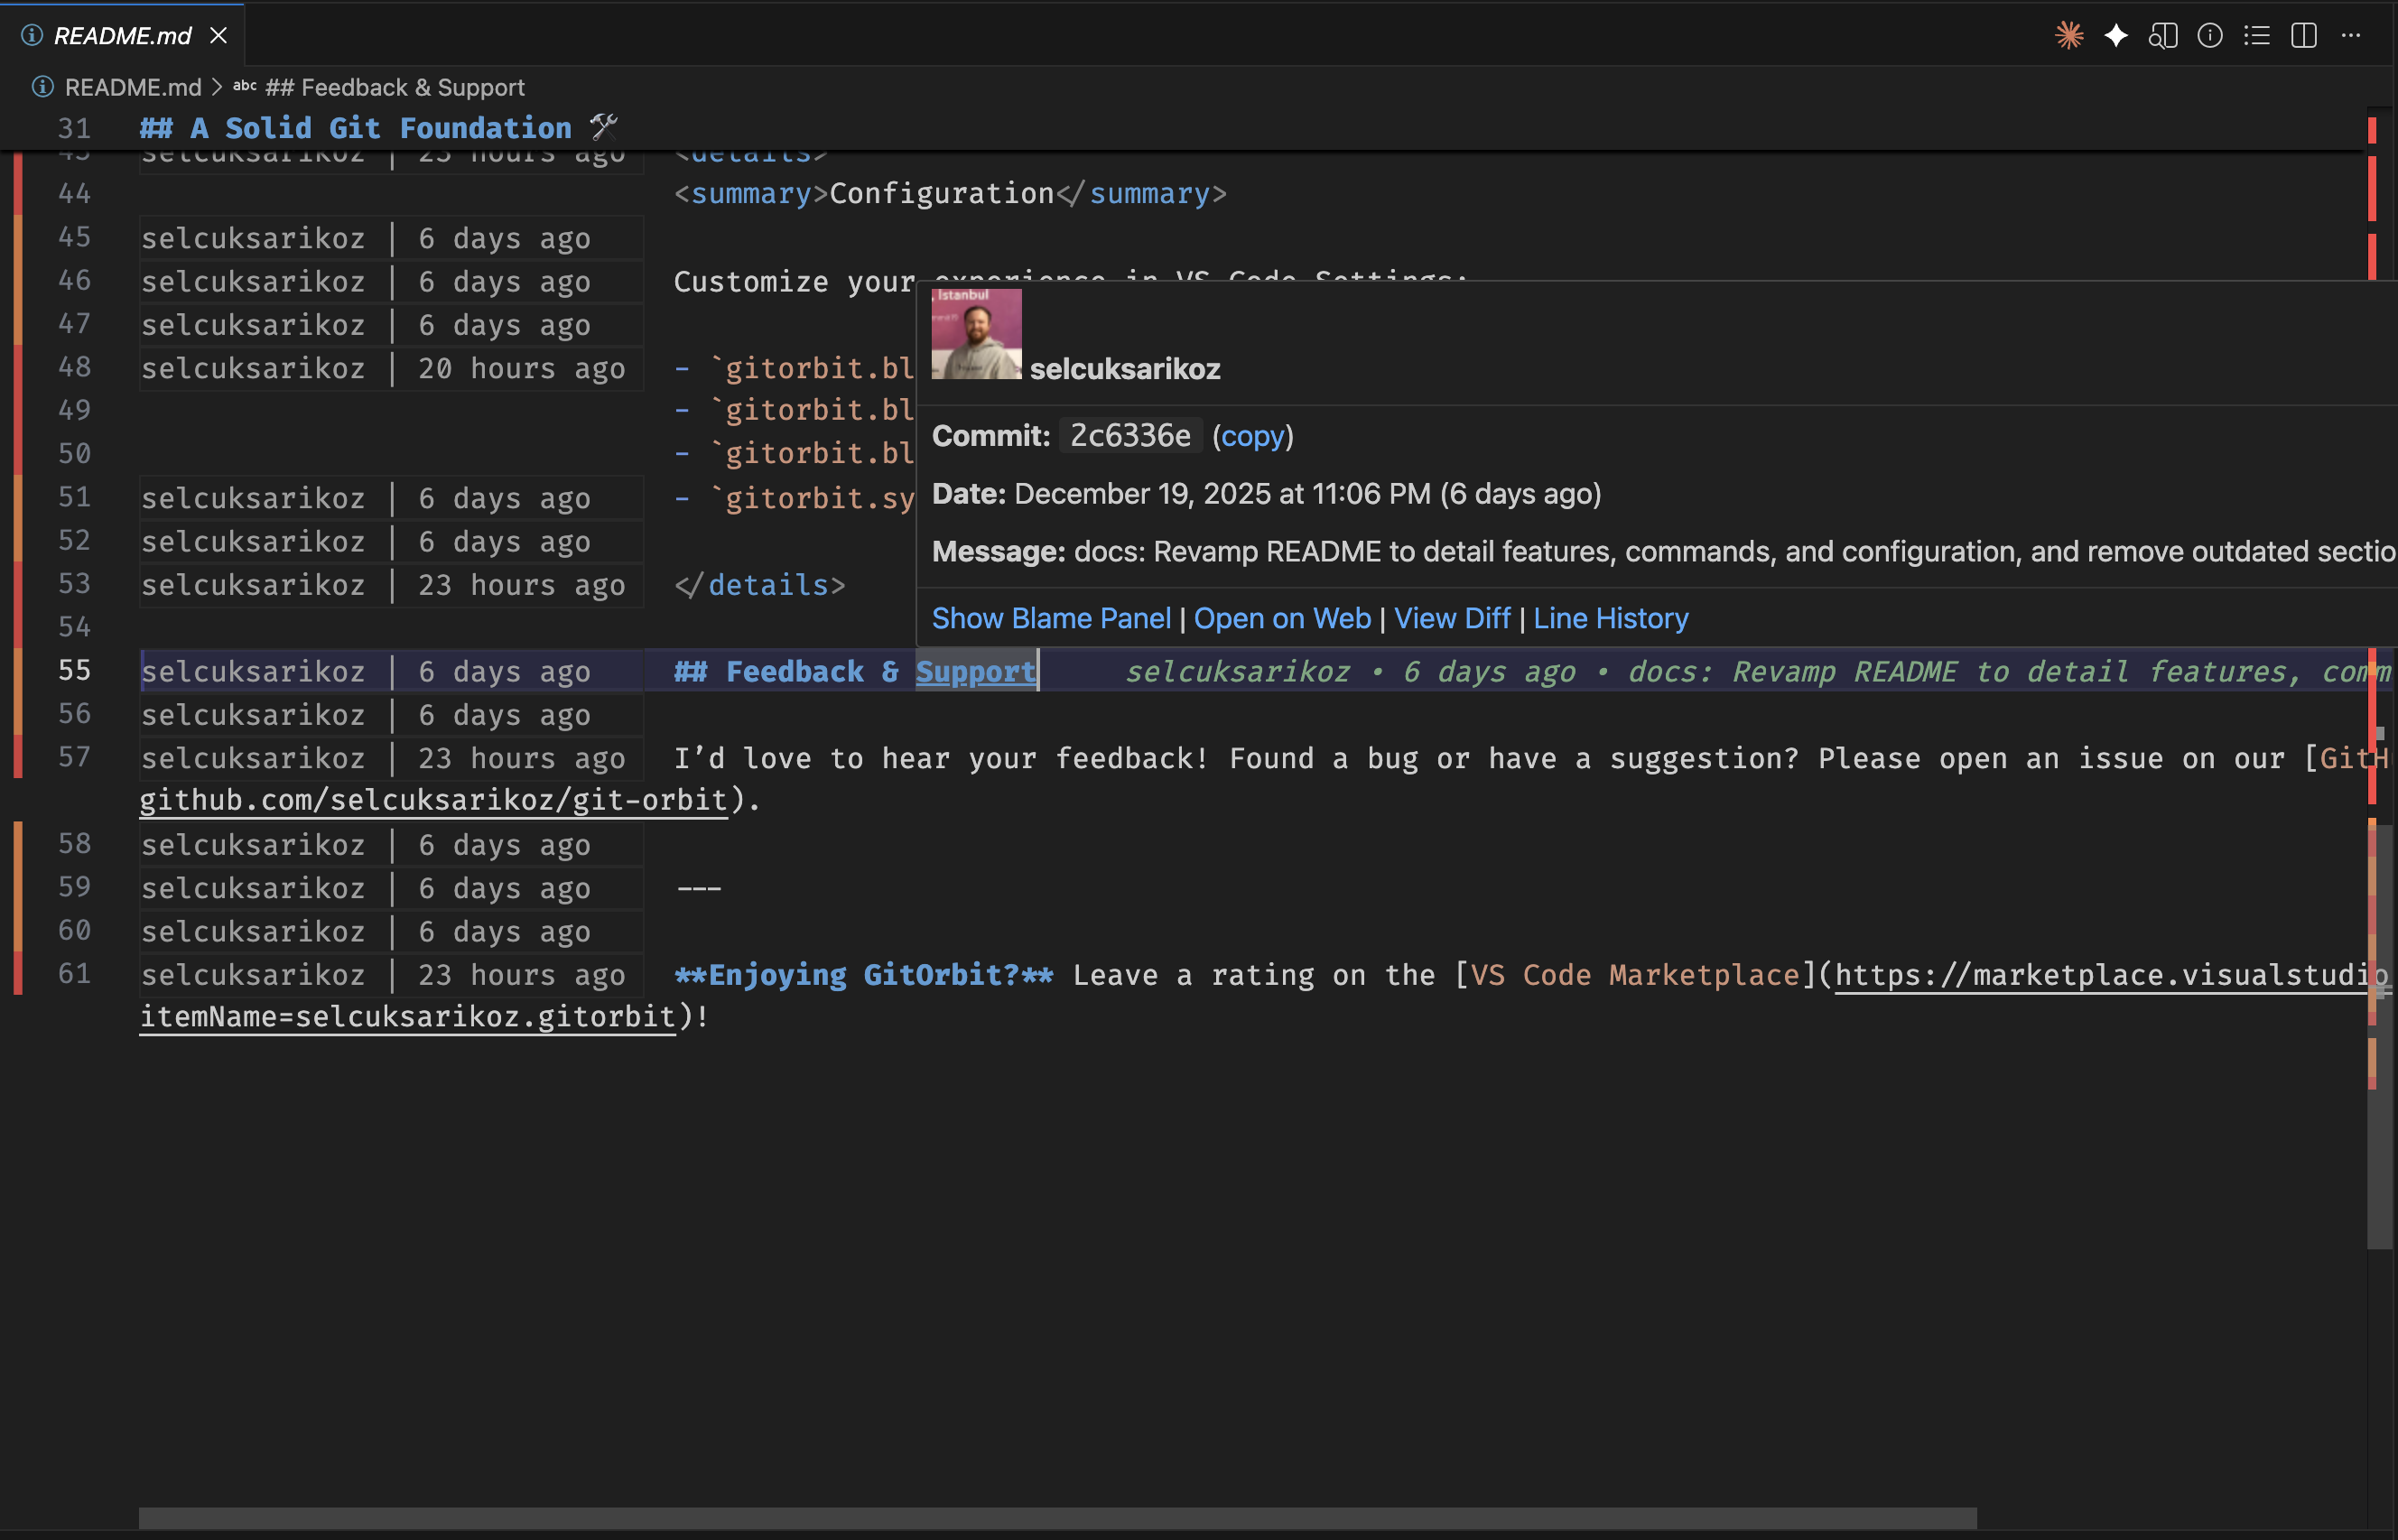Open View Diff for commit 2c6336e

[x=1451, y=618]
